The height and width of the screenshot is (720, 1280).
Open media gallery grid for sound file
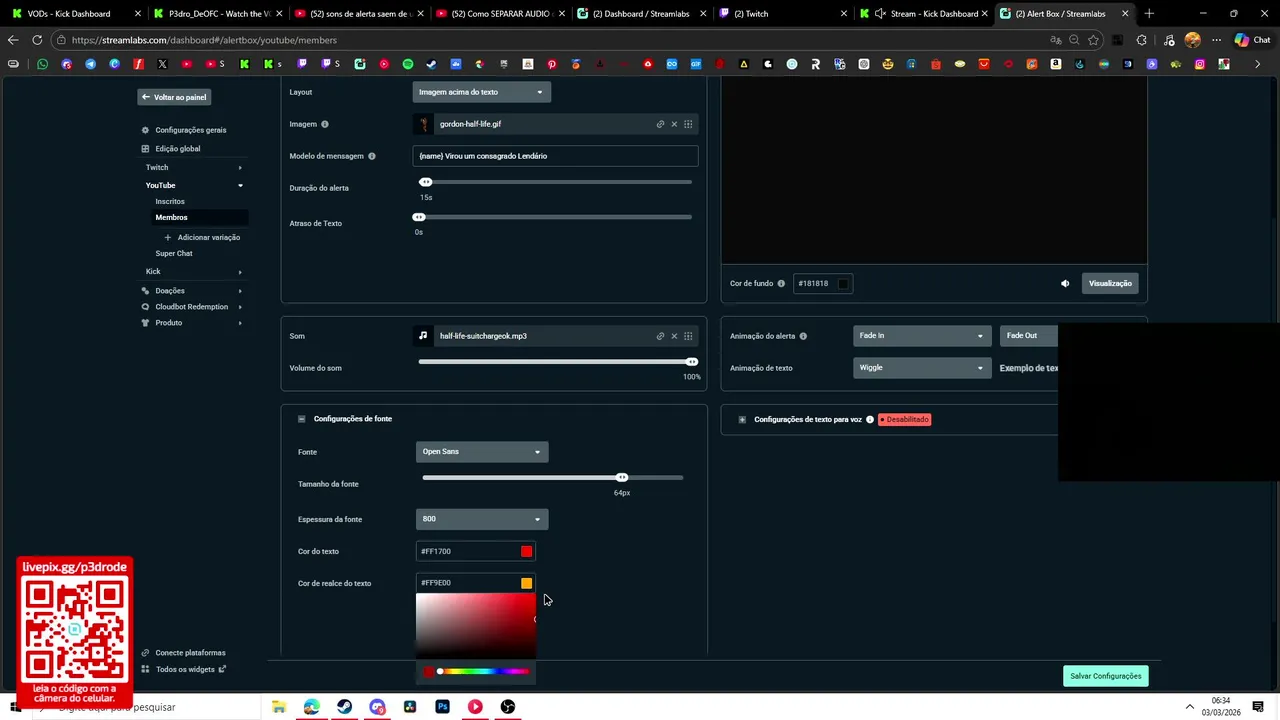[688, 336]
